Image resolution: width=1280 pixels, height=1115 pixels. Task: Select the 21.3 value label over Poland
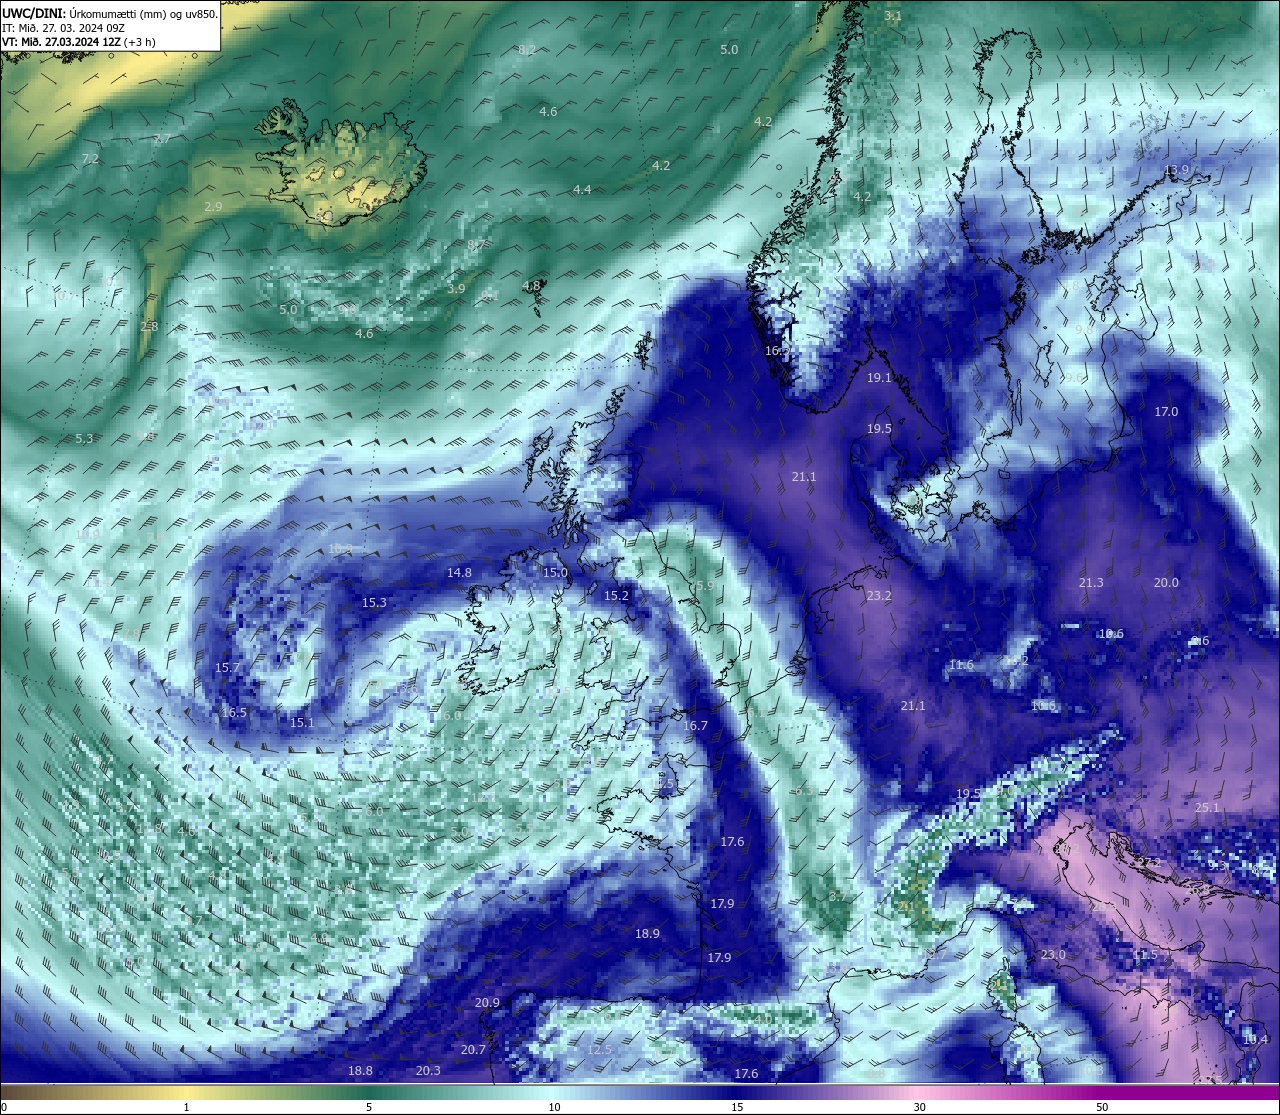pos(1091,583)
